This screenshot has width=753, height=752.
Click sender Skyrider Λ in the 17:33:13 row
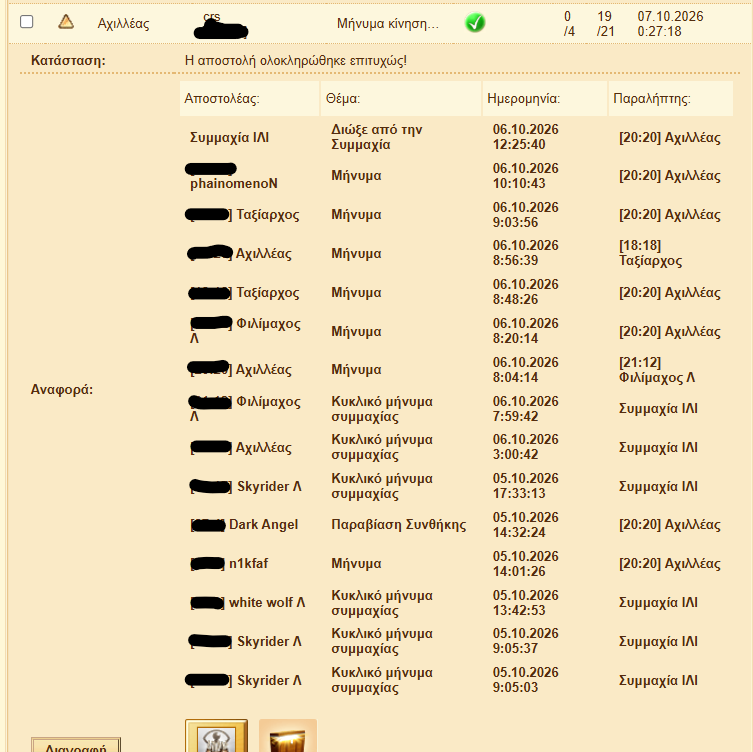pos(269,486)
